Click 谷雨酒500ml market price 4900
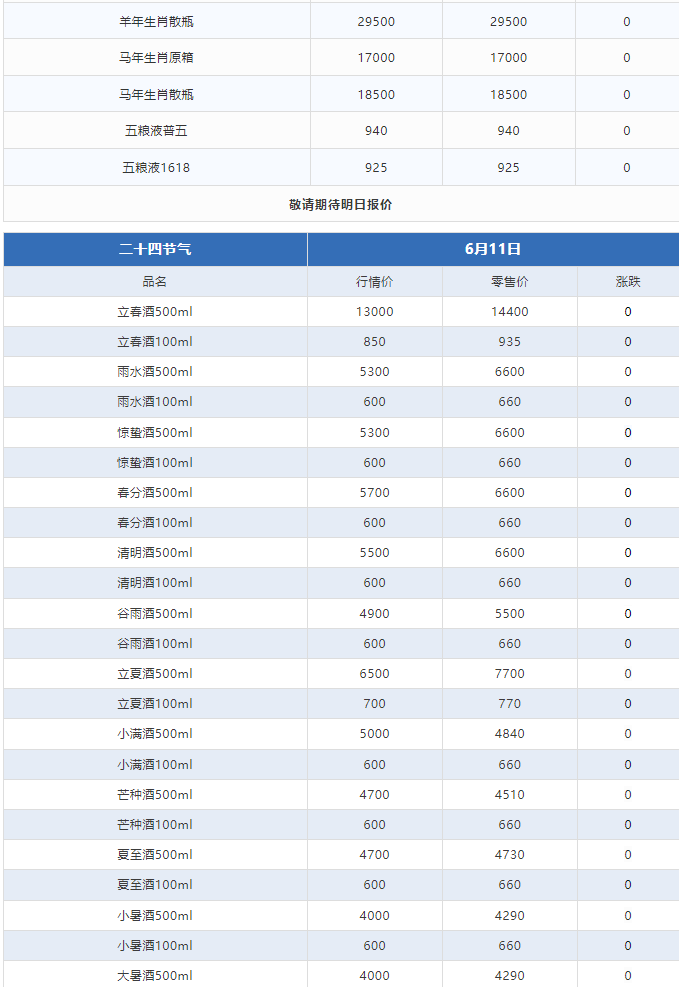The width and height of the screenshot is (679, 987). click(374, 613)
